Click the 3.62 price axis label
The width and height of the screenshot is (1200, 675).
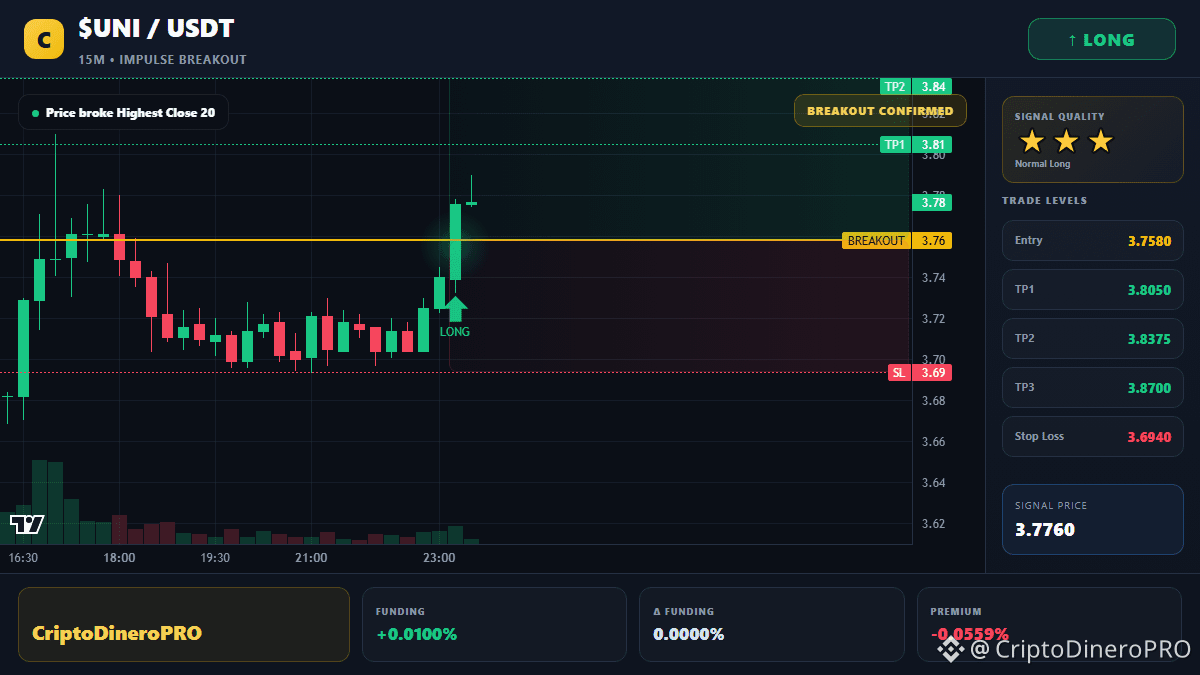tap(933, 524)
